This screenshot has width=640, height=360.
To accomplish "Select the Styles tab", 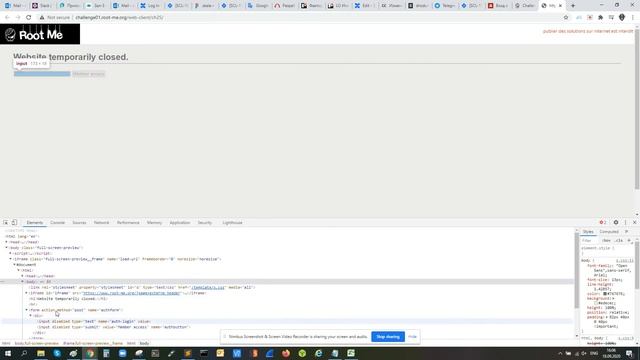I will point(588,231).
